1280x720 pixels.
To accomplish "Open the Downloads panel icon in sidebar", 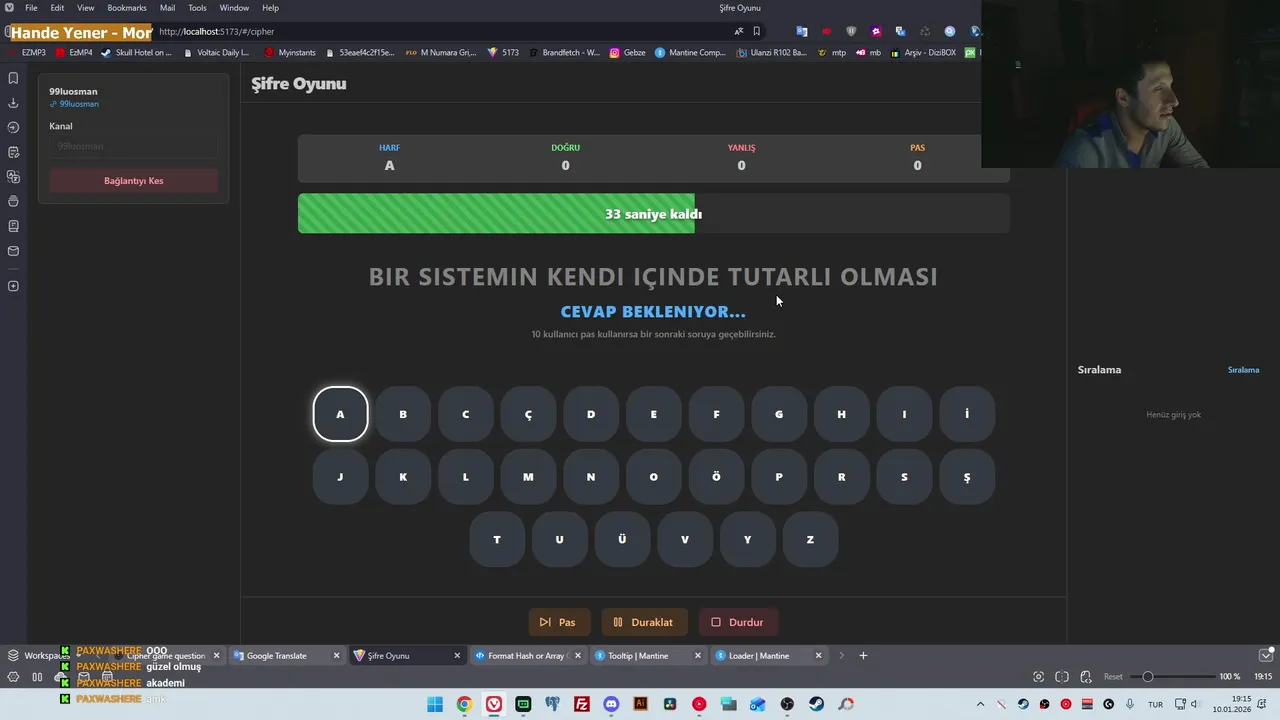I will [x=13, y=103].
